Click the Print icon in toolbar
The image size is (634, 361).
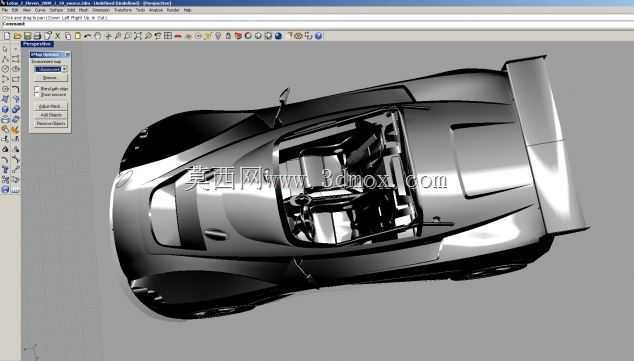(x=37, y=36)
